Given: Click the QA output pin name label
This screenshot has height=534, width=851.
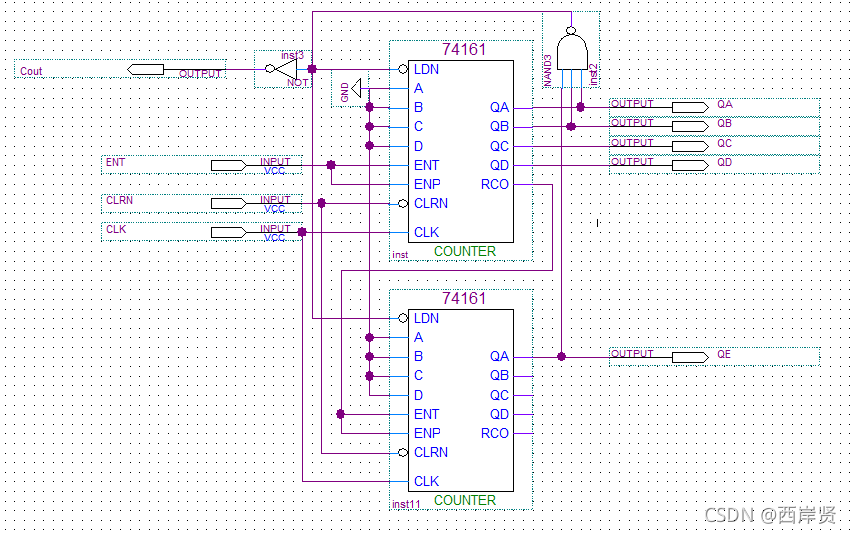Looking at the screenshot, I should pos(725,104).
